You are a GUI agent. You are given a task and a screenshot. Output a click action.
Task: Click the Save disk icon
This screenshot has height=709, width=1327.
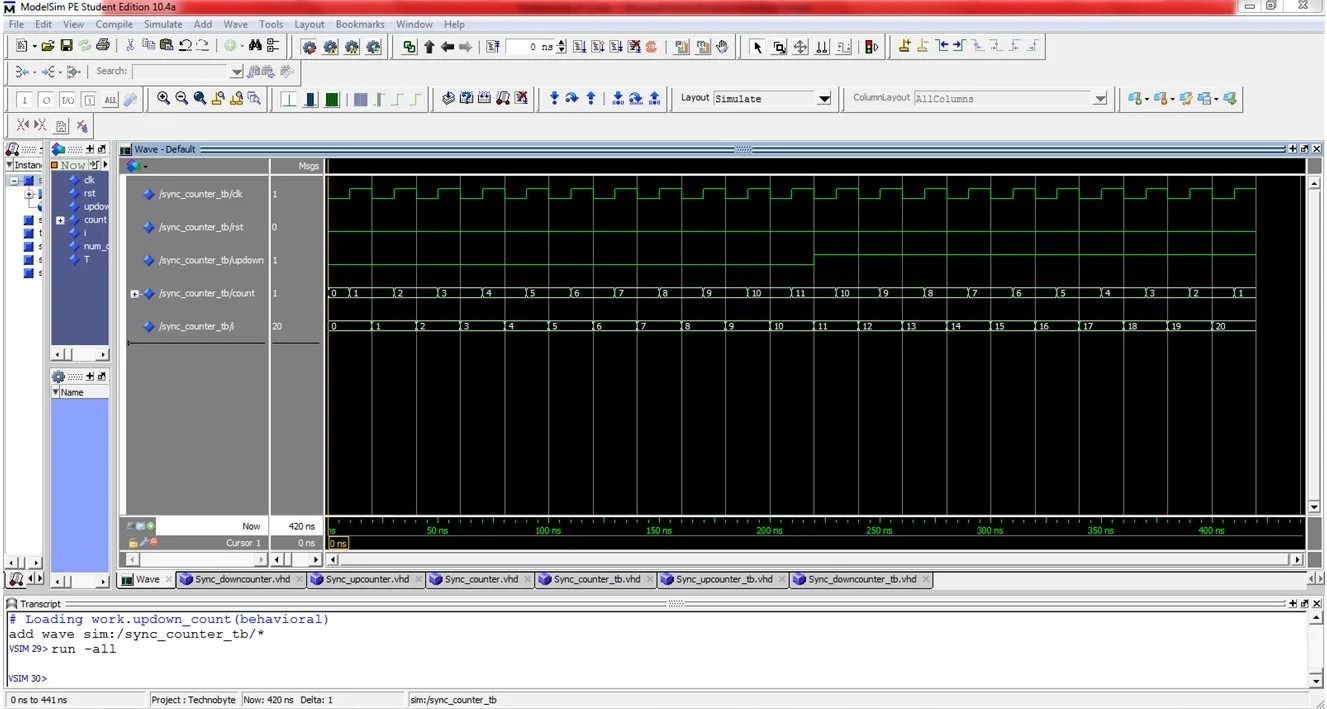pos(66,47)
